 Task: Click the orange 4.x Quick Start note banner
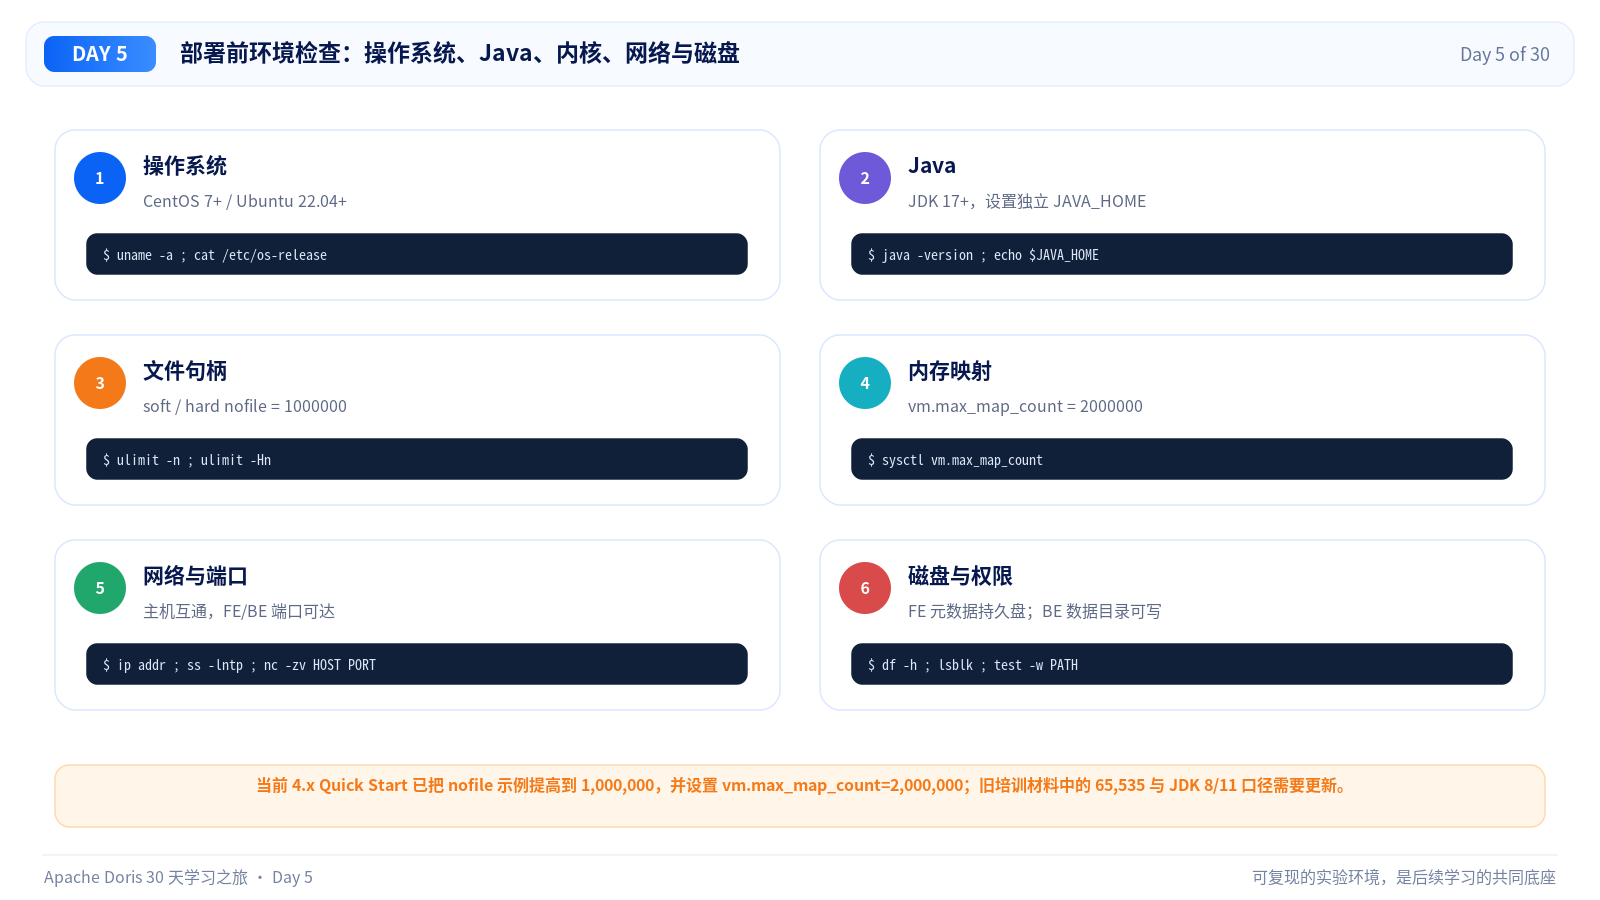[800, 796]
